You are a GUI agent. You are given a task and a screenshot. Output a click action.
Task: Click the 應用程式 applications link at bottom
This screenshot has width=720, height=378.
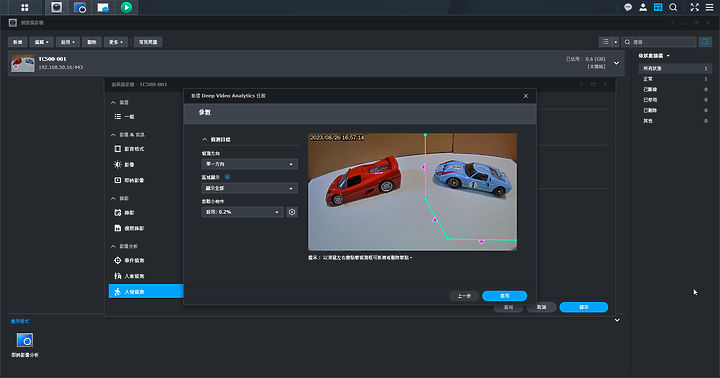(20, 321)
